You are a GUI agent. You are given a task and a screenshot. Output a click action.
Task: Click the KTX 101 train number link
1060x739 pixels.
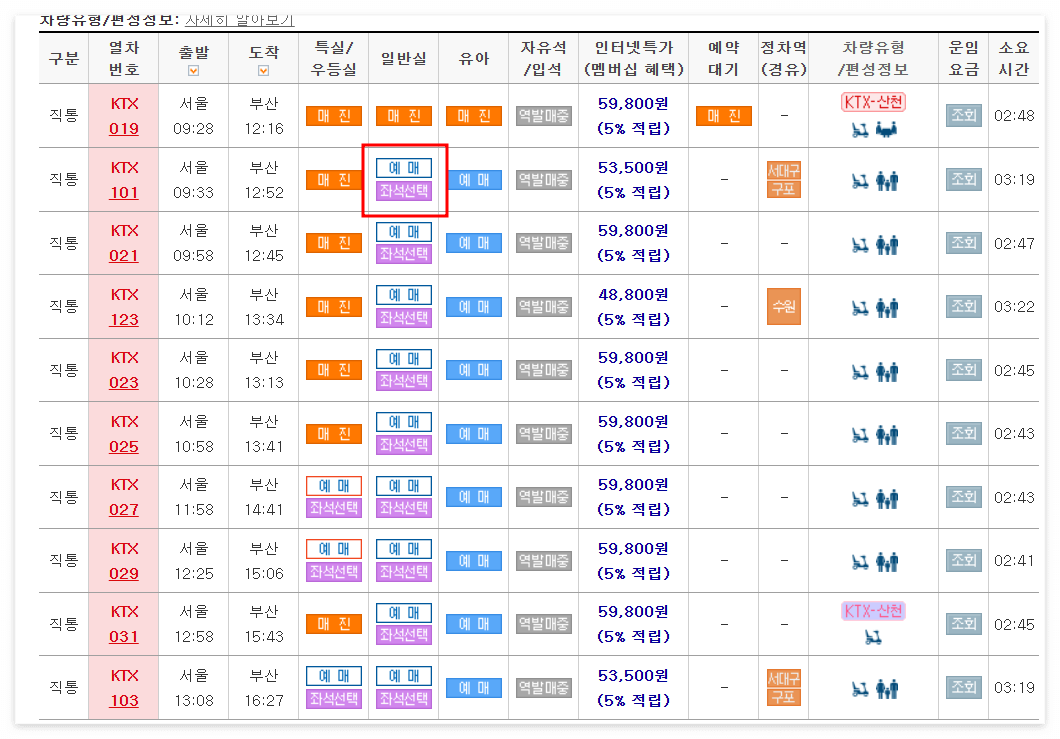click(x=123, y=181)
